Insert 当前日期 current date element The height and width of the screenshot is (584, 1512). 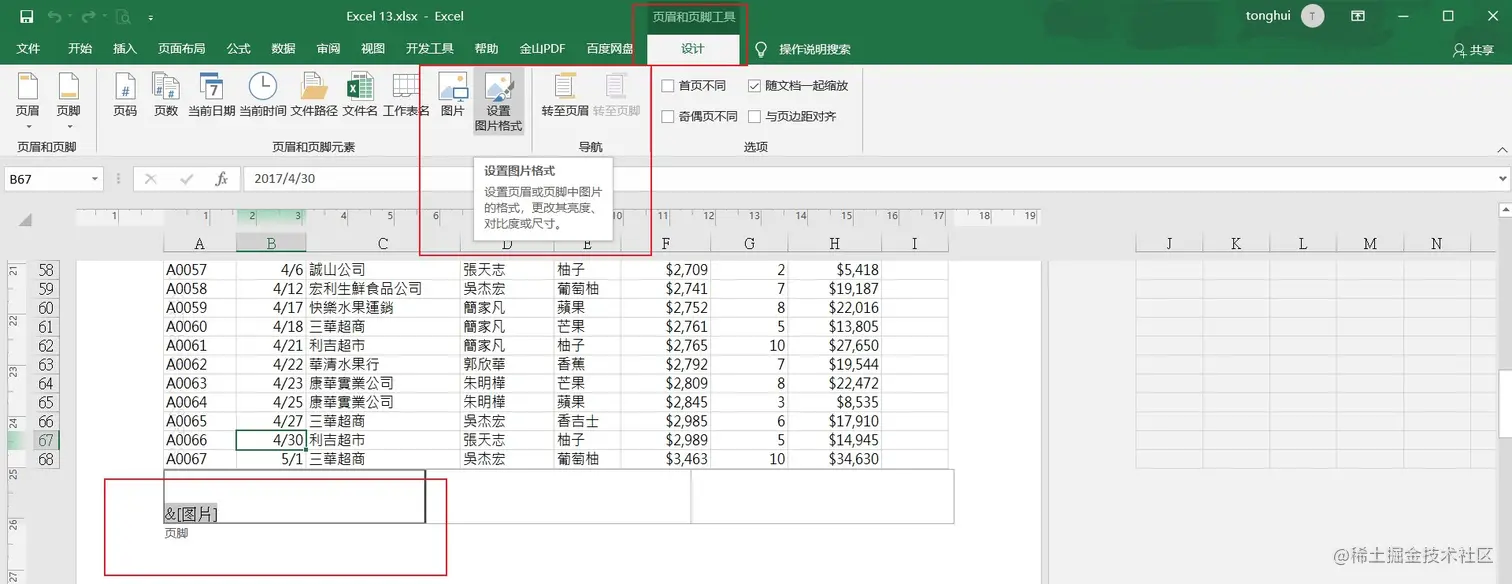point(211,96)
